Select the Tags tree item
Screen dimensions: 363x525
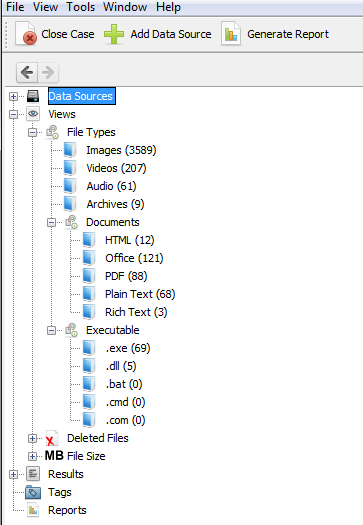60,493
